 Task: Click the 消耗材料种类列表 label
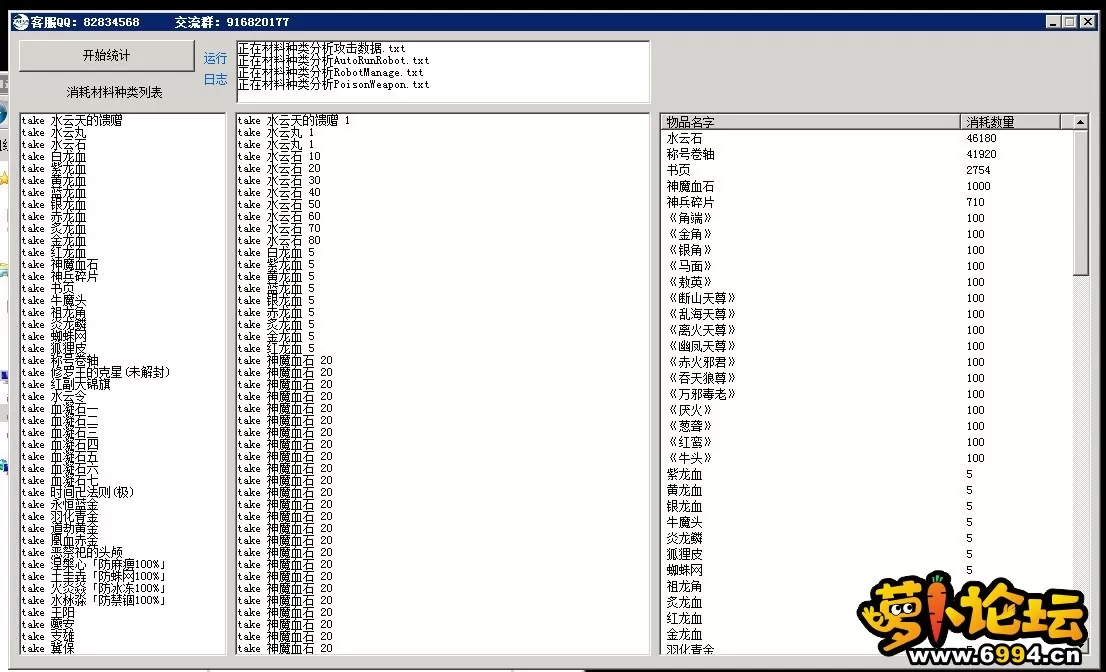point(114,92)
